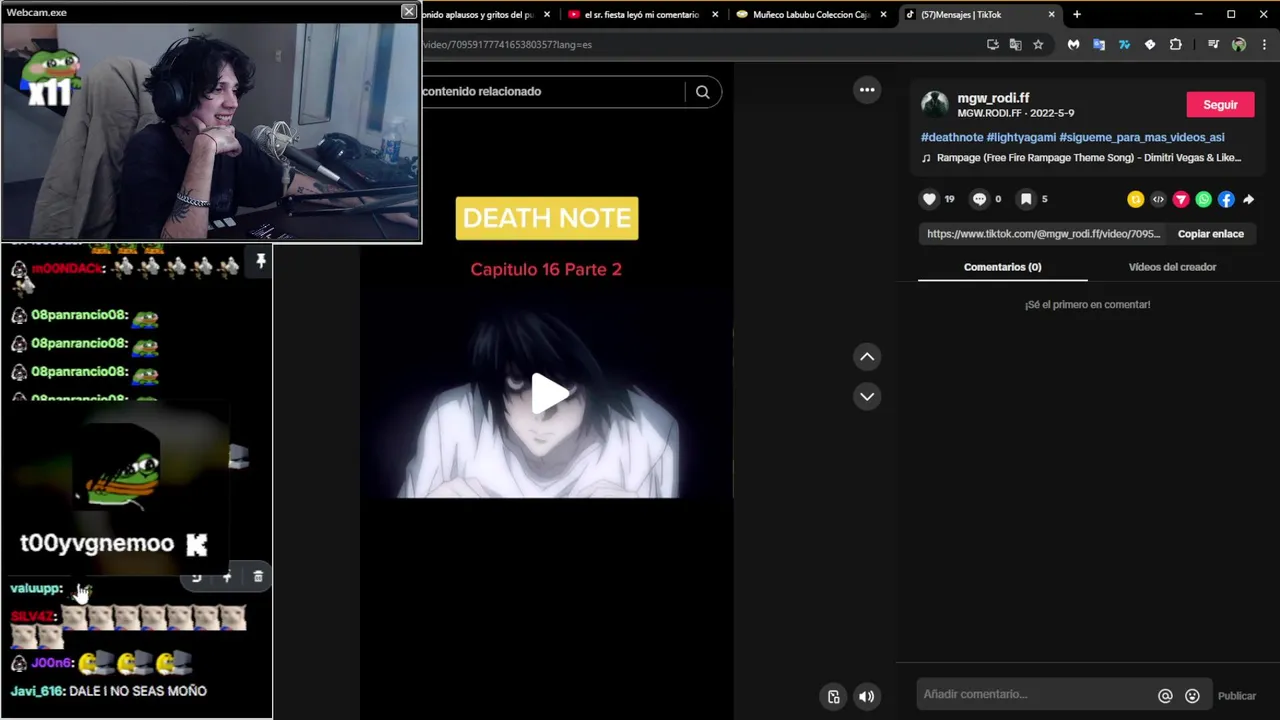Open the Google Translate extension icon
Viewport: 1280px width, 720px height.
[1099, 45]
